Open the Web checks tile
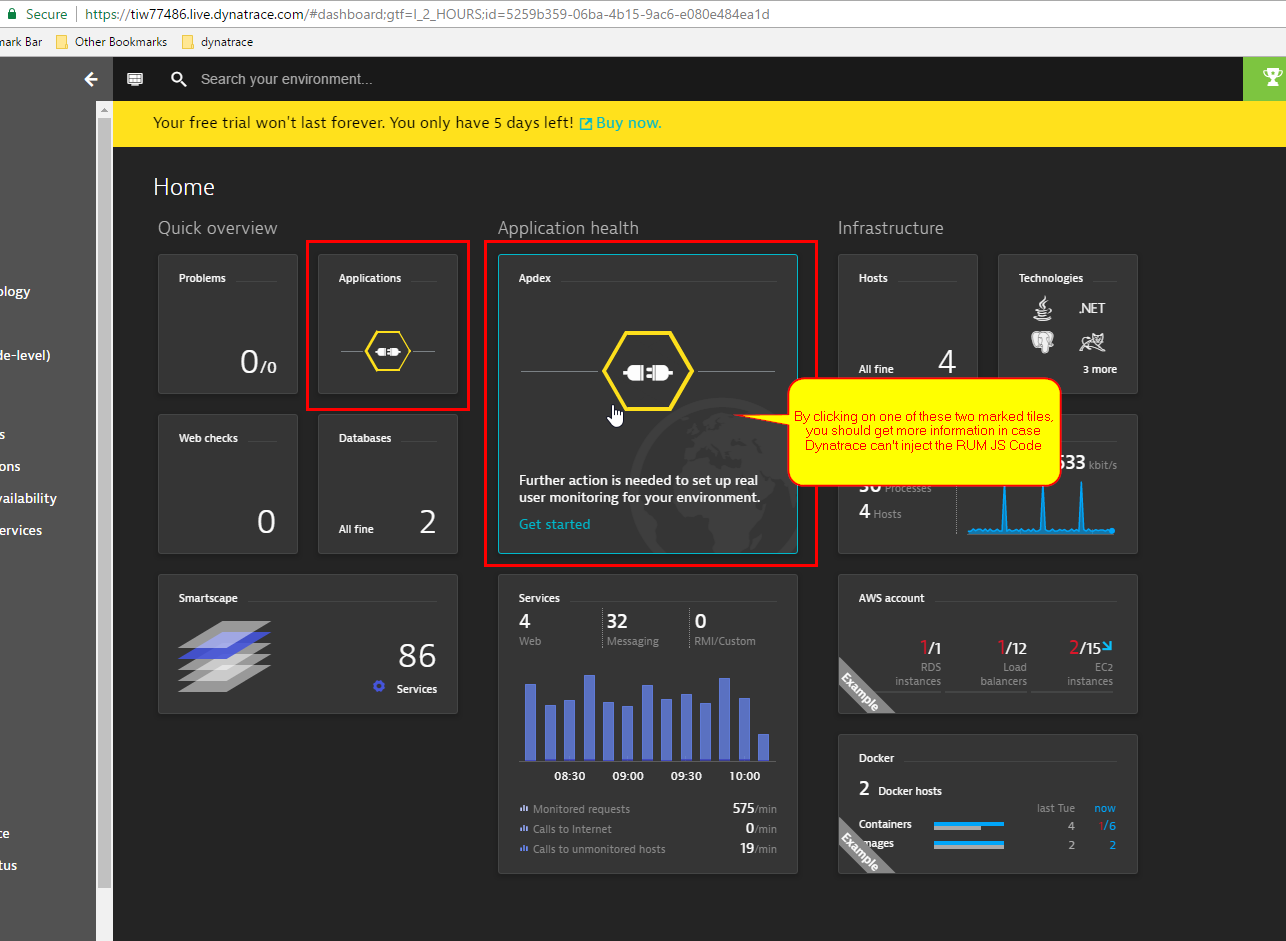The height and width of the screenshot is (941, 1286). [228, 484]
